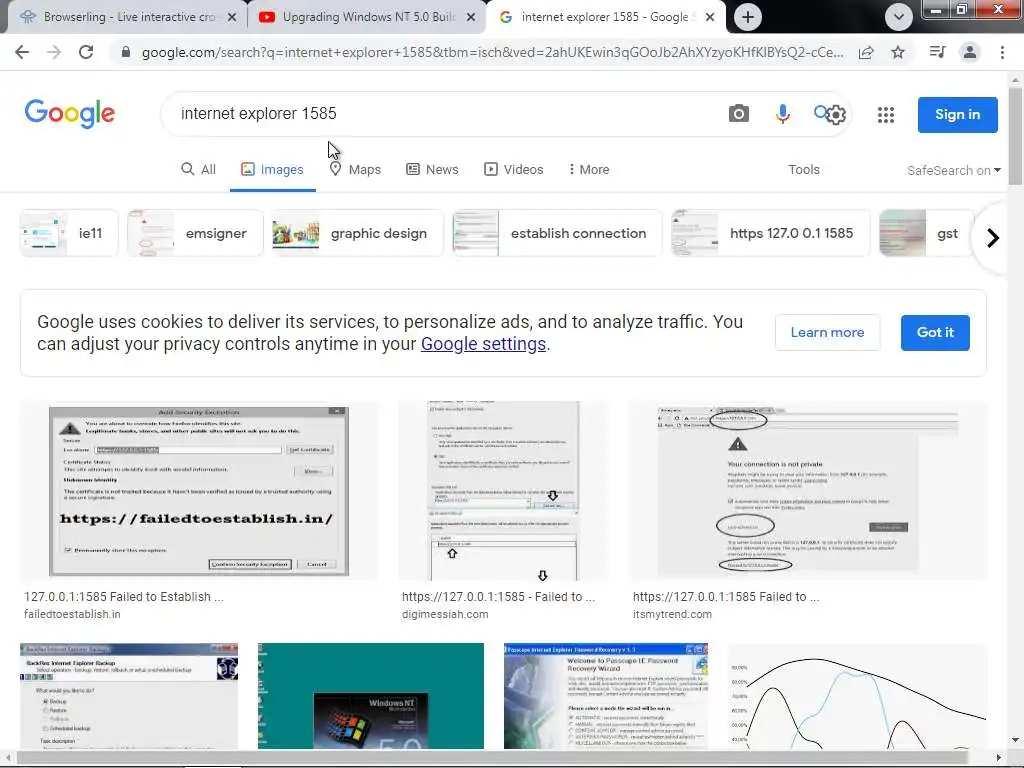1024x768 pixels.
Task: Open the Chrome profile avatar icon
Action: [x=970, y=52]
